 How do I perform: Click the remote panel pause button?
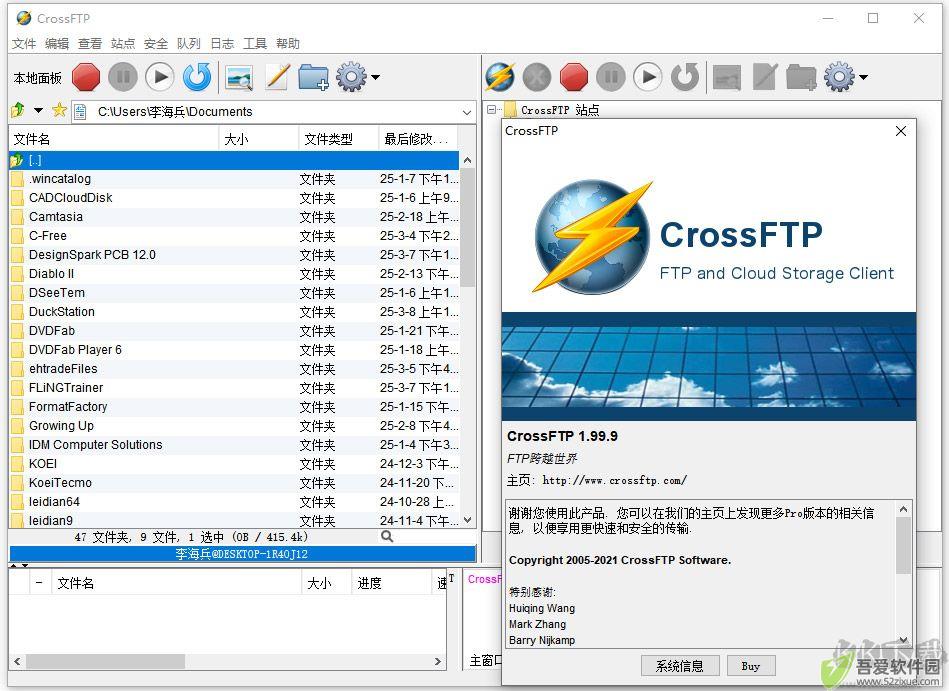pyautogui.click(x=611, y=77)
